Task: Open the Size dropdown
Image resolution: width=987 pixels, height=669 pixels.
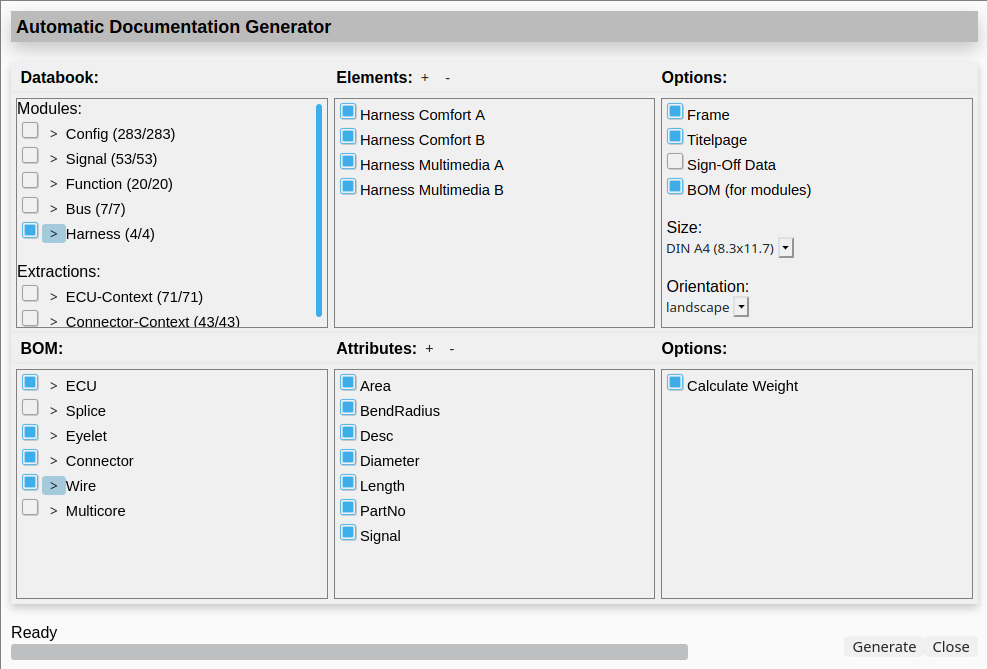Action: (x=786, y=248)
